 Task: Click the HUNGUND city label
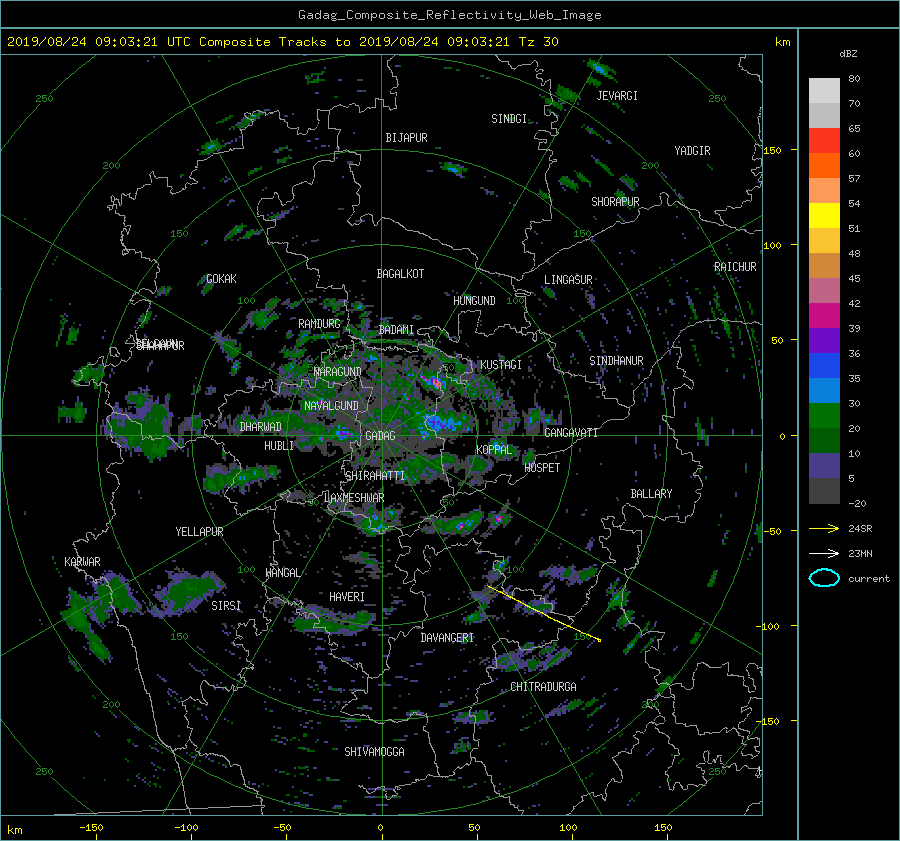(474, 301)
